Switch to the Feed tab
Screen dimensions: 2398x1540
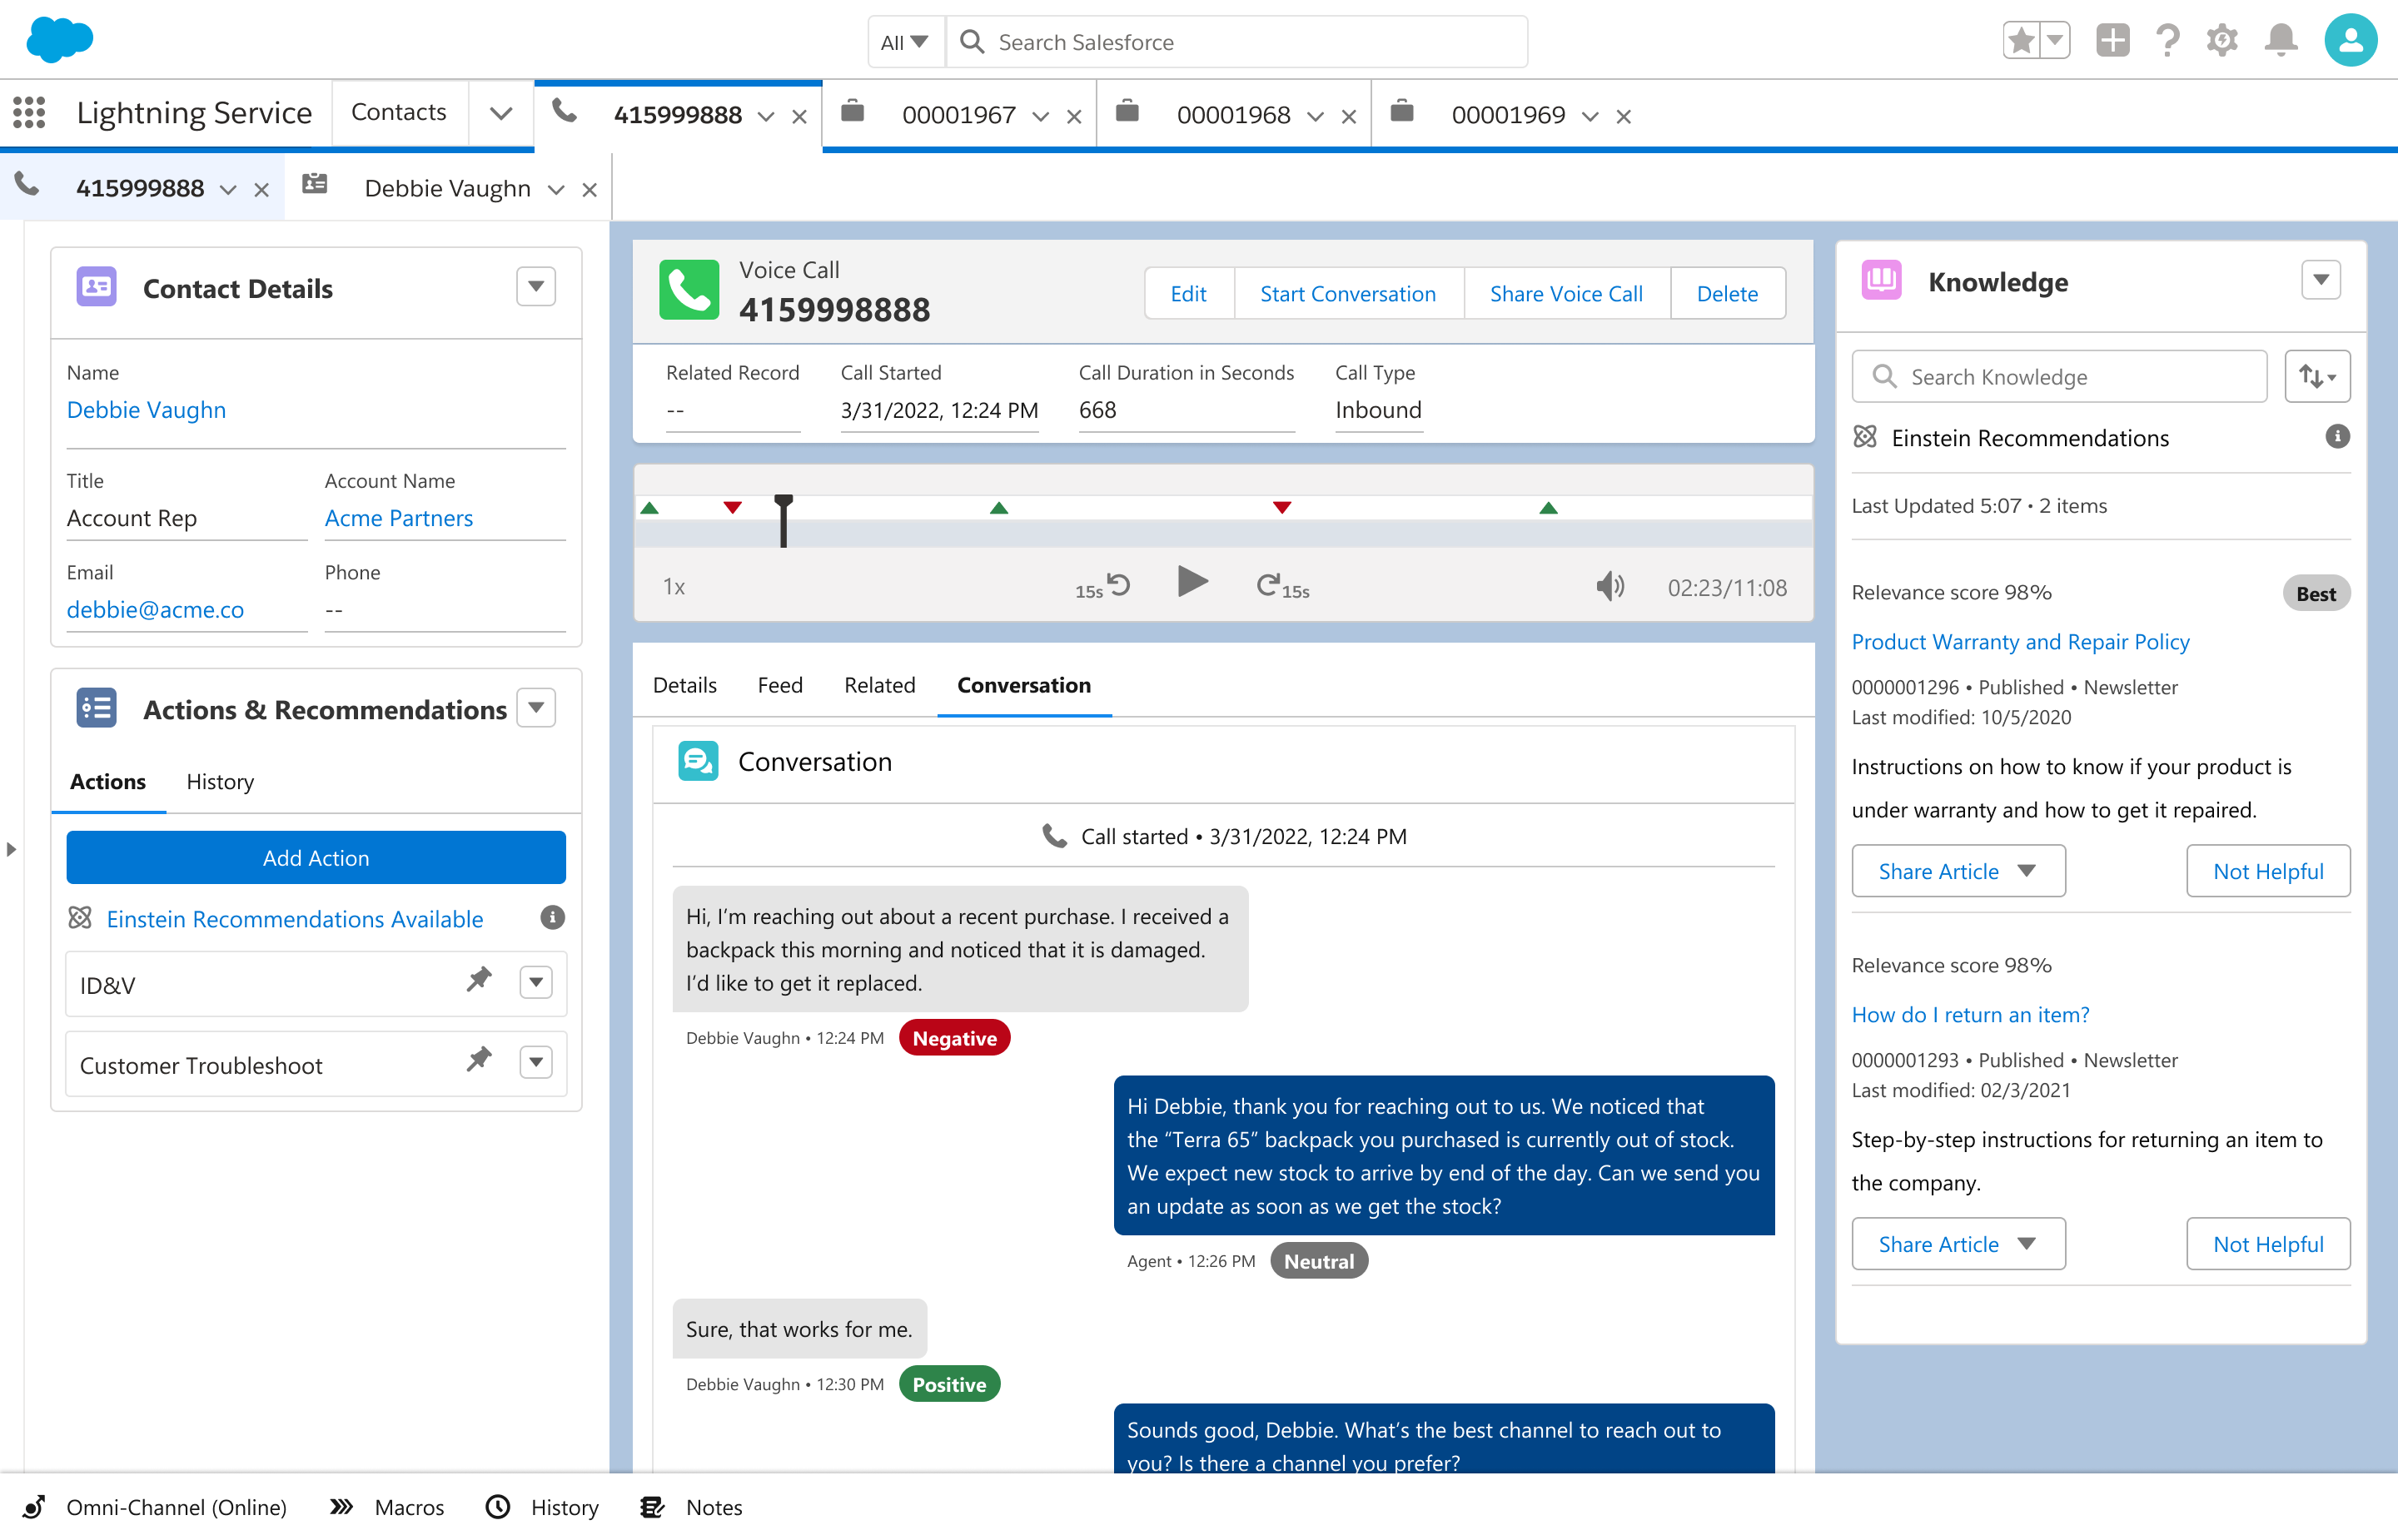point(781,683)
